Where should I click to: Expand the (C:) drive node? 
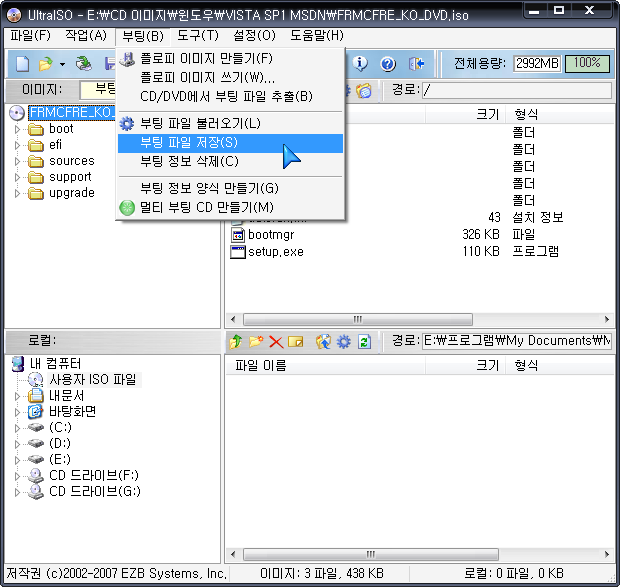coord(17,428)
